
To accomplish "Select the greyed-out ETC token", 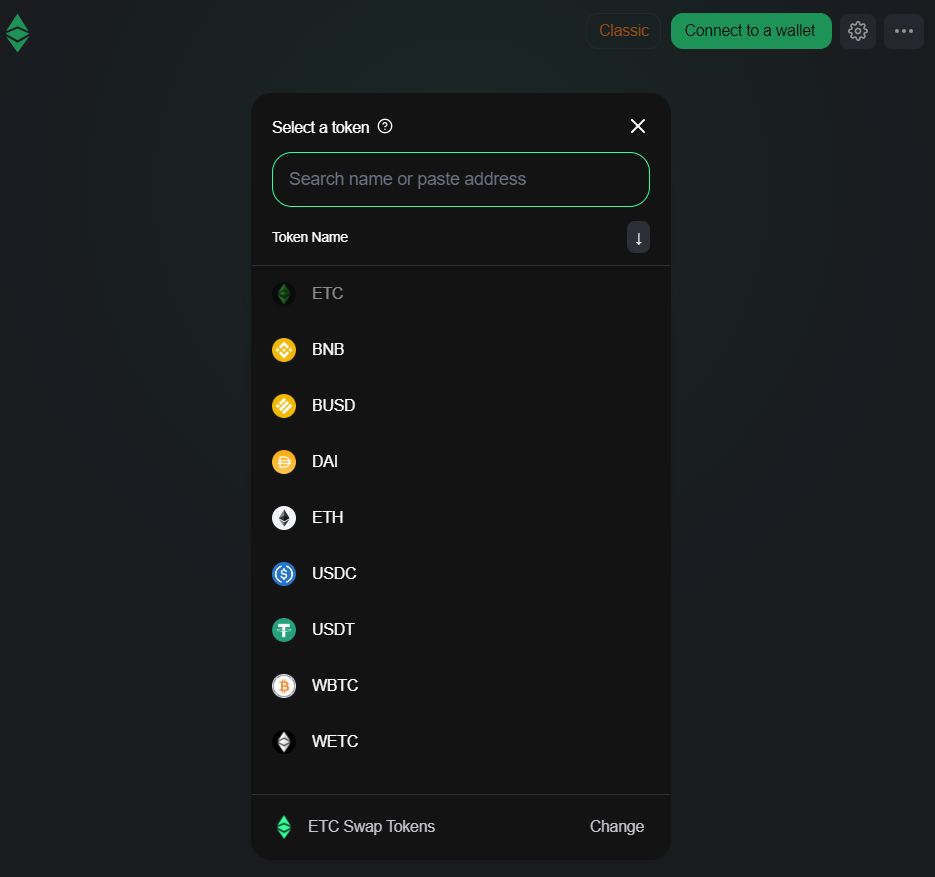I will 327,294.
